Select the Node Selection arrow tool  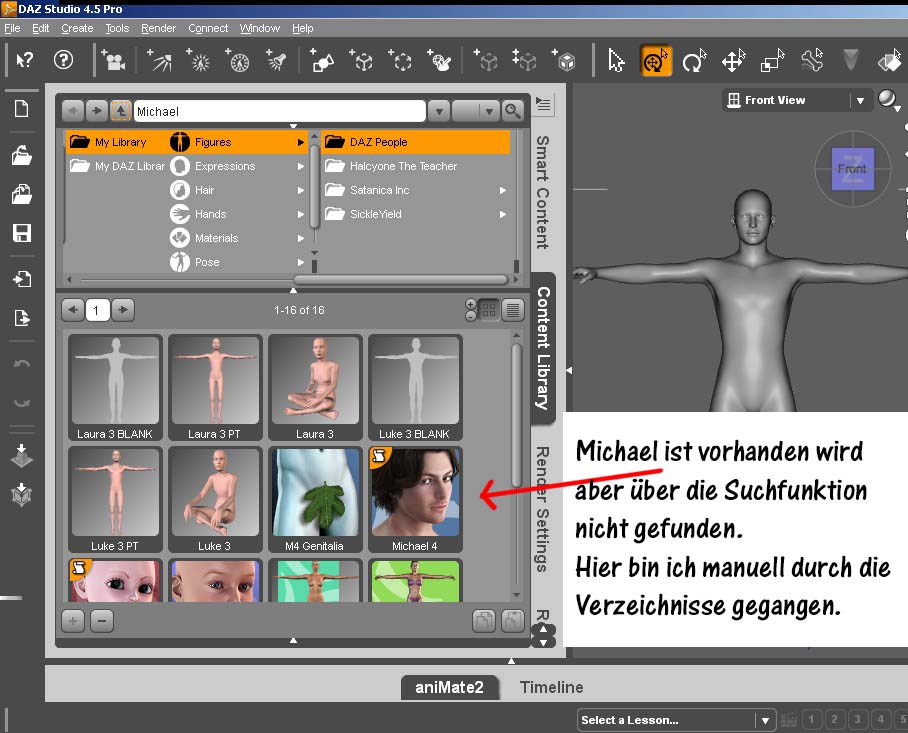616,60
